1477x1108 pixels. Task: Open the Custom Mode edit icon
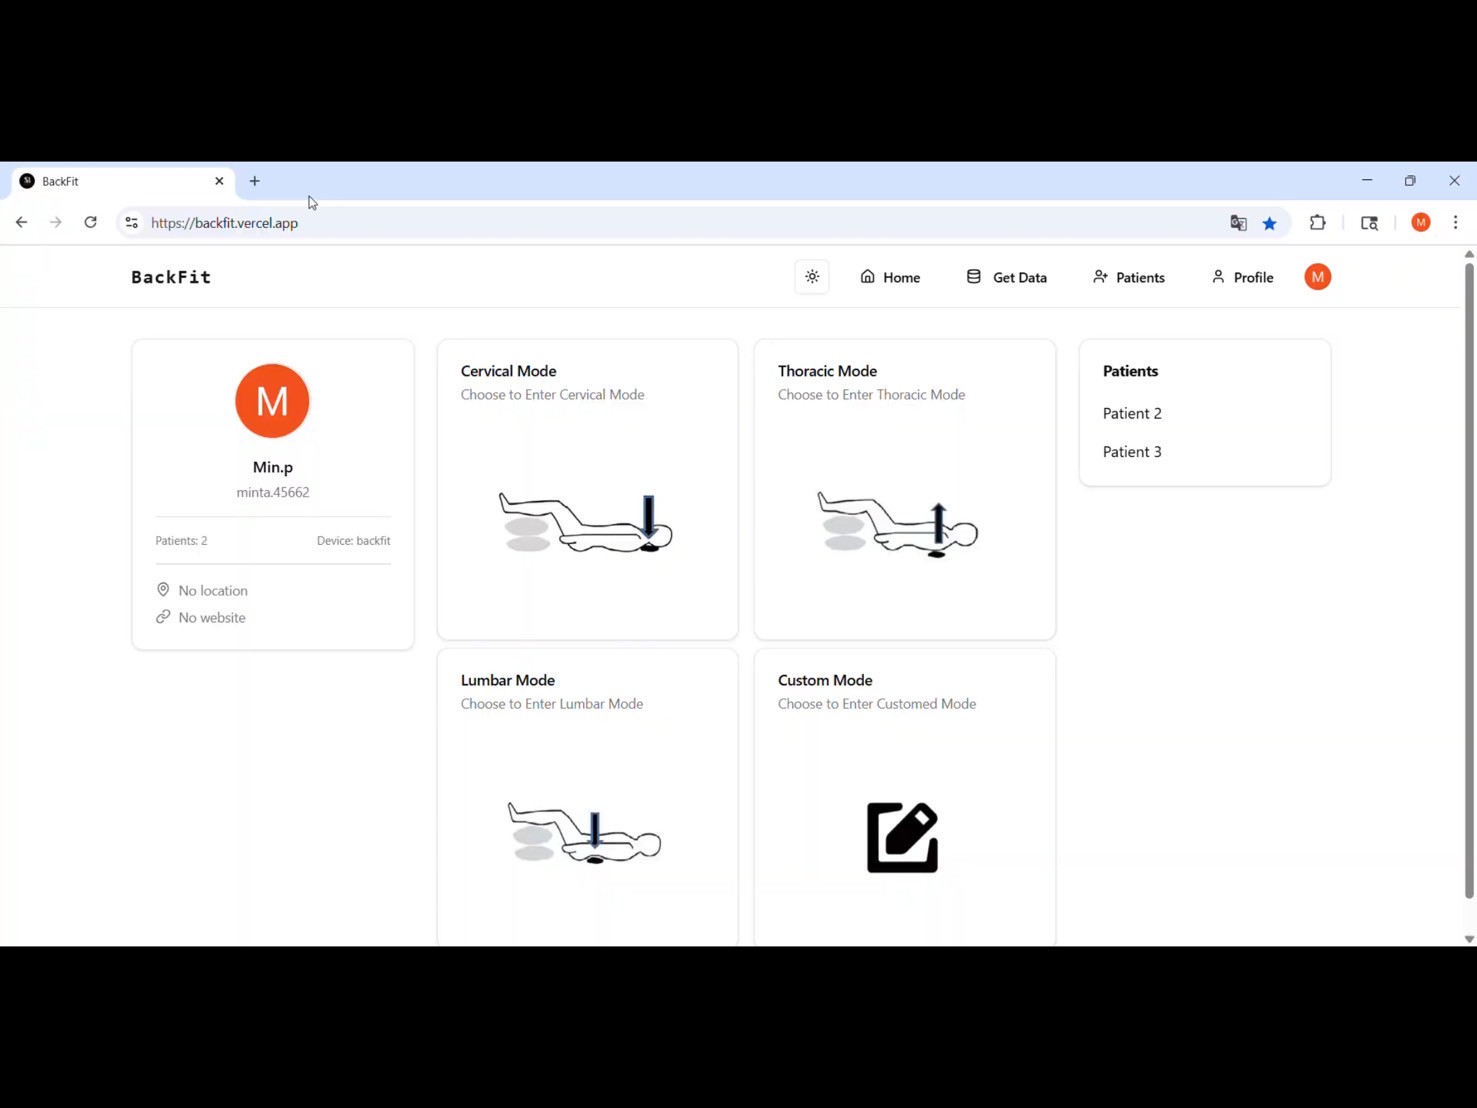pyautogui.click(x=902, y=837)
